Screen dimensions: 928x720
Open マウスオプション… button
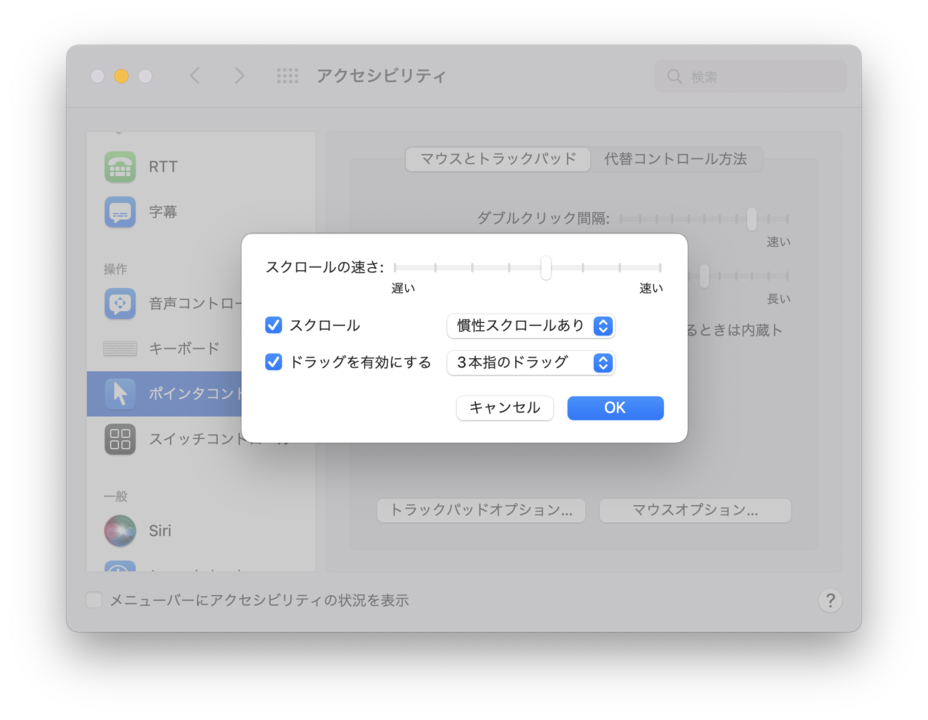point(695,510)
